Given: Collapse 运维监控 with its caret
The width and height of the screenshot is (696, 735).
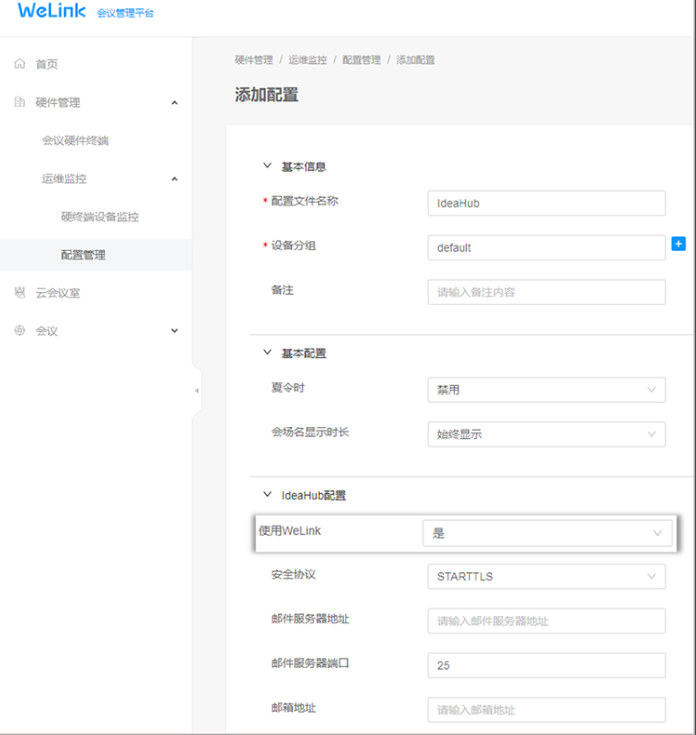Looking at the screenshot, I should point(174,179).
